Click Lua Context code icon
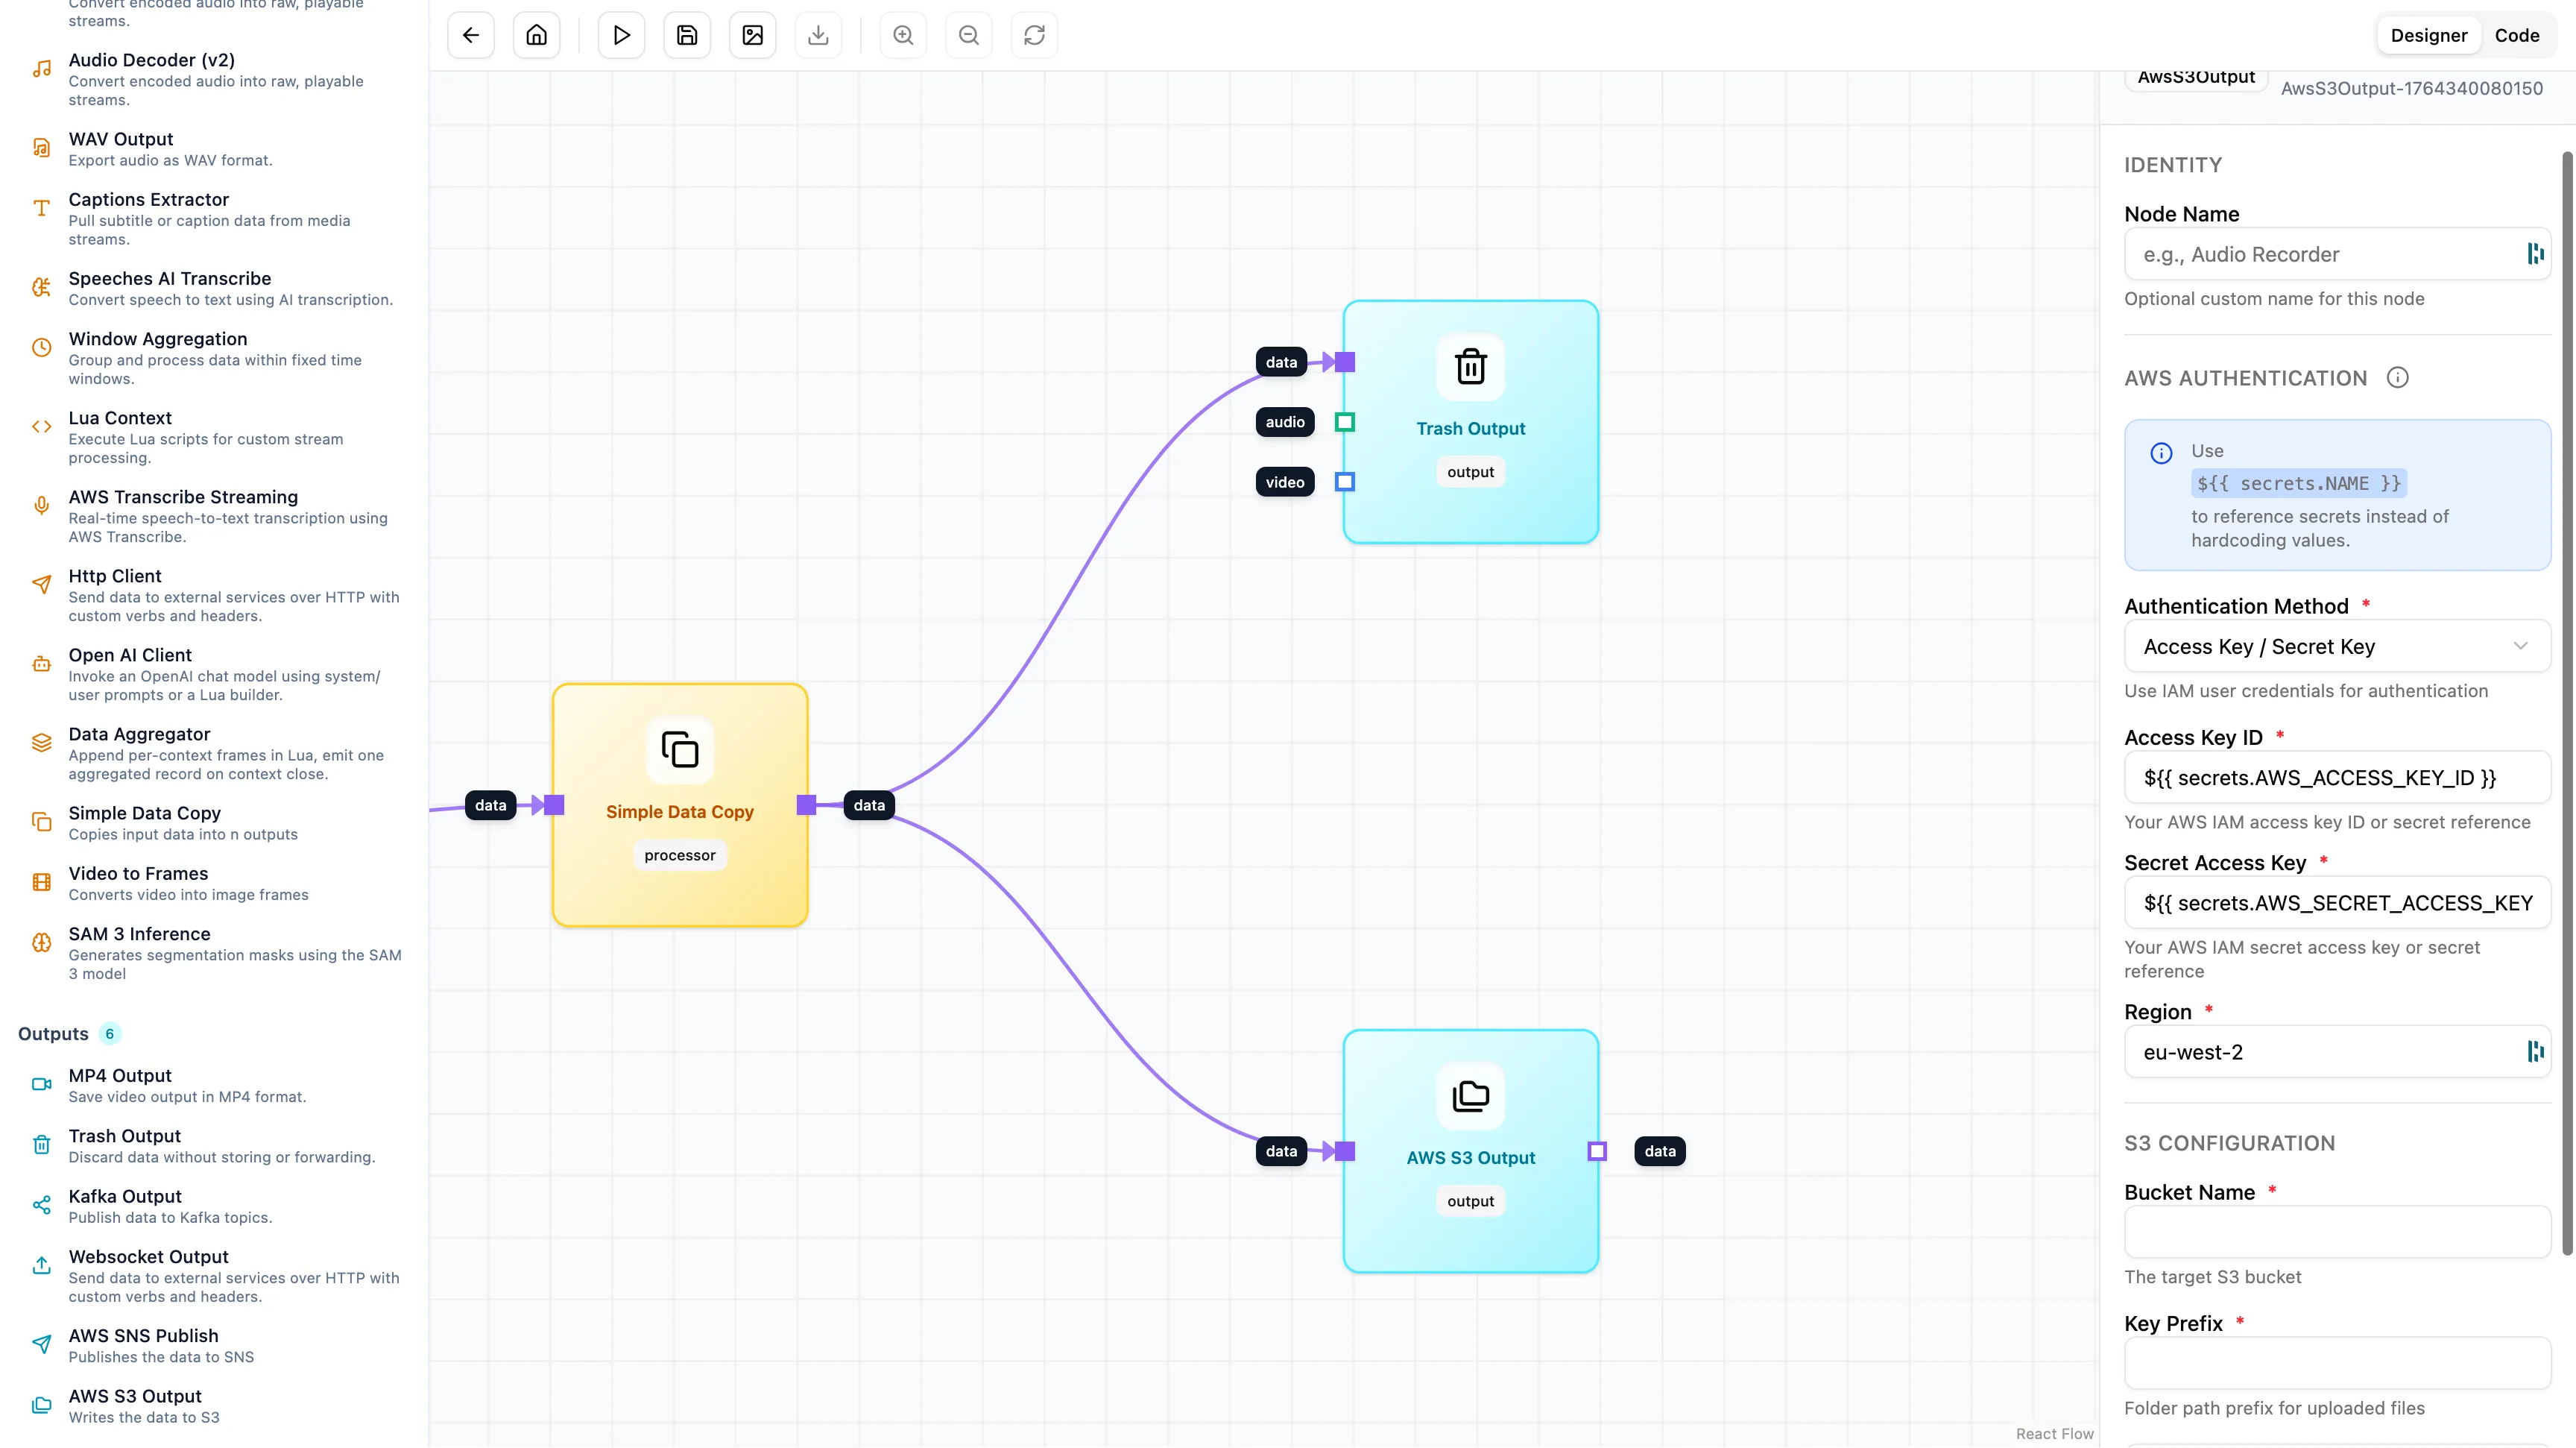This screenshot has height=1448, width=2576. 41,427
